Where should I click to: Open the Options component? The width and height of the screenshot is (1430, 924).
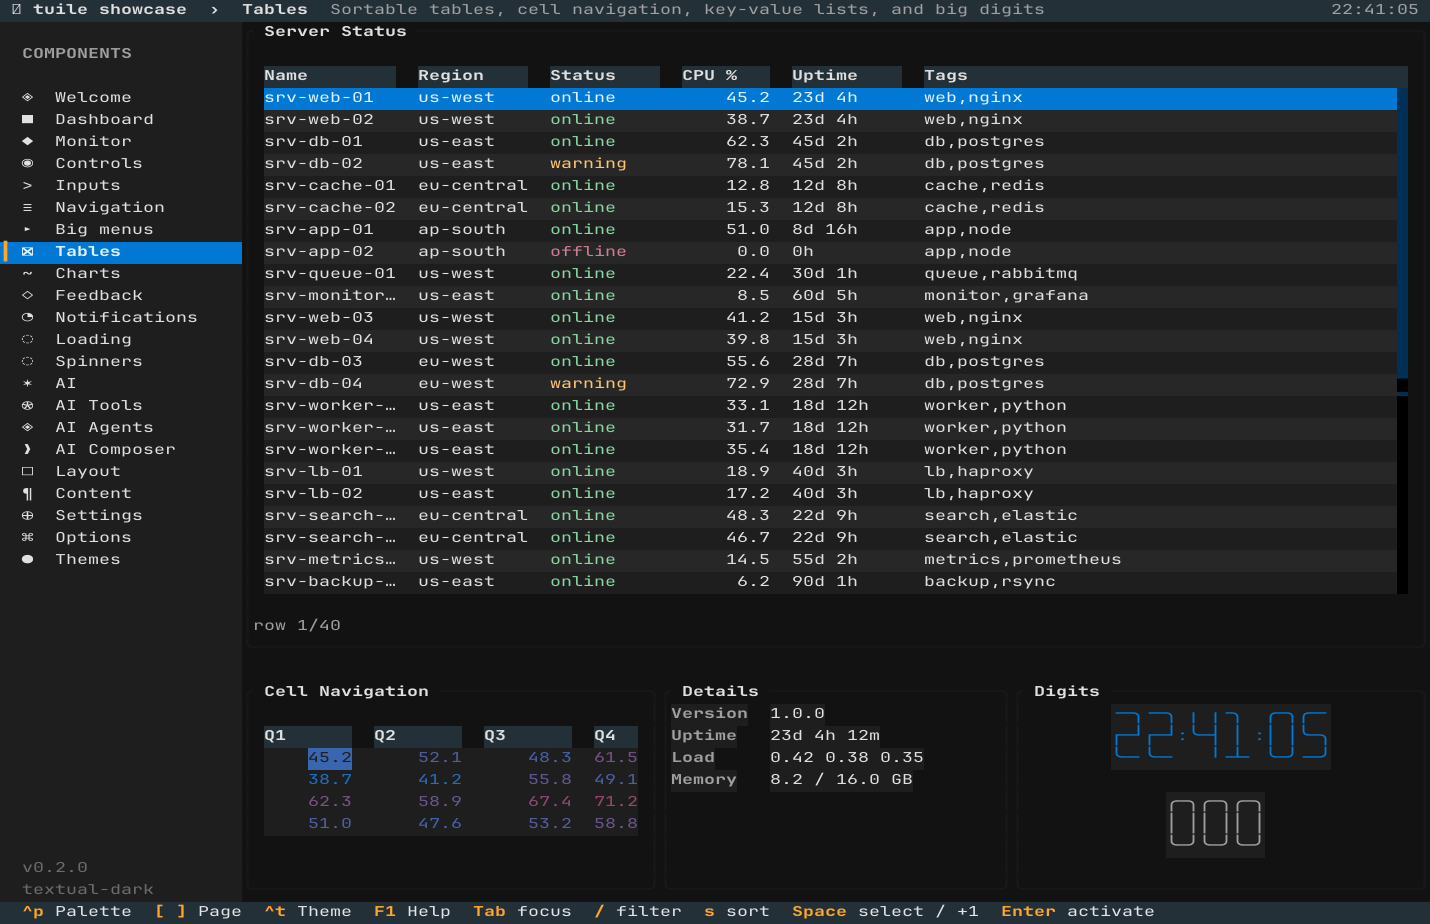click(x=123, y=537)
